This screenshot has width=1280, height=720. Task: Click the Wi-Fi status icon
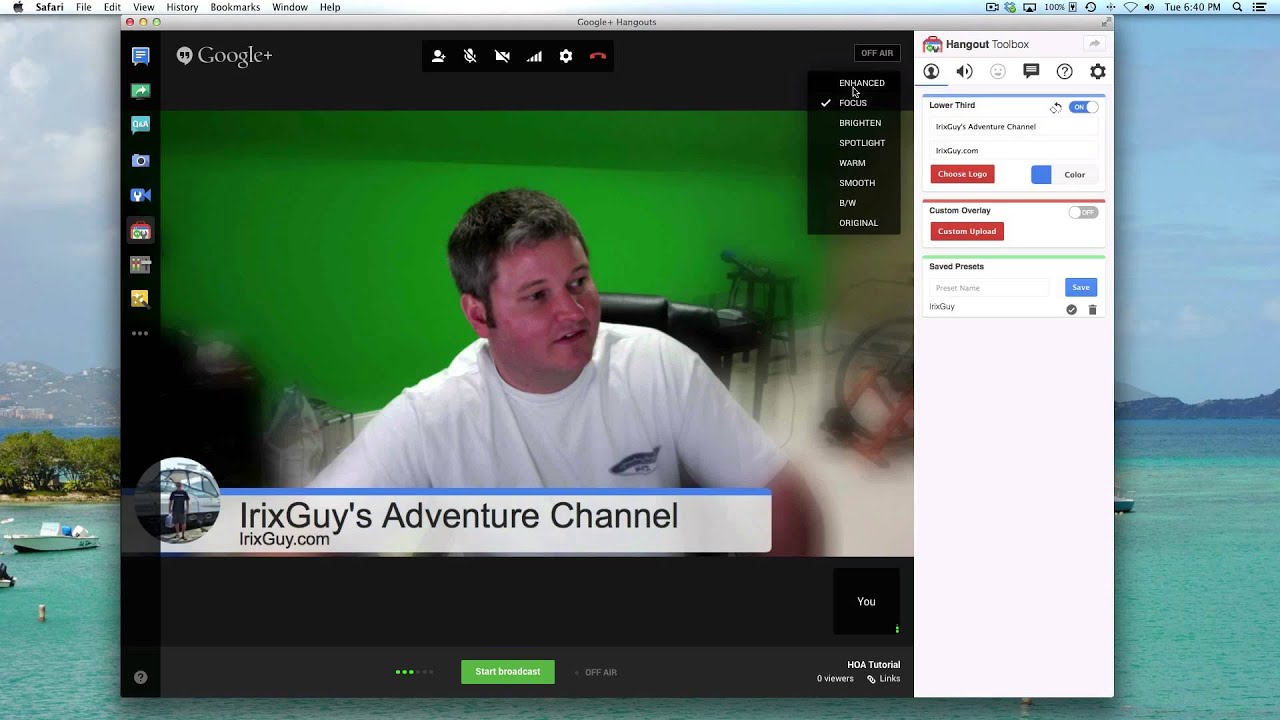click(x=1131, y=7)
